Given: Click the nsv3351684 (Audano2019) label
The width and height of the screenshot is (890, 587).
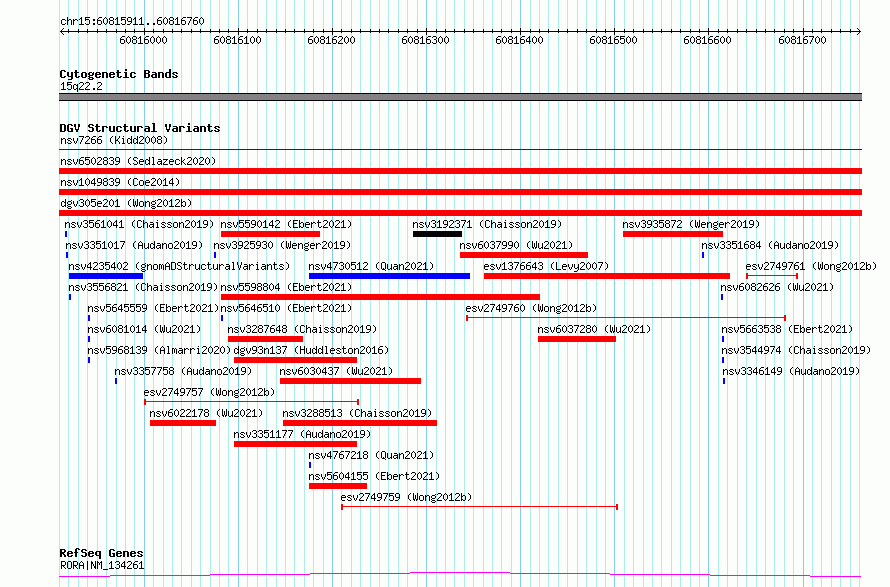Looking at the screenshot, I should pyautogui.click(x=770, y=245).
